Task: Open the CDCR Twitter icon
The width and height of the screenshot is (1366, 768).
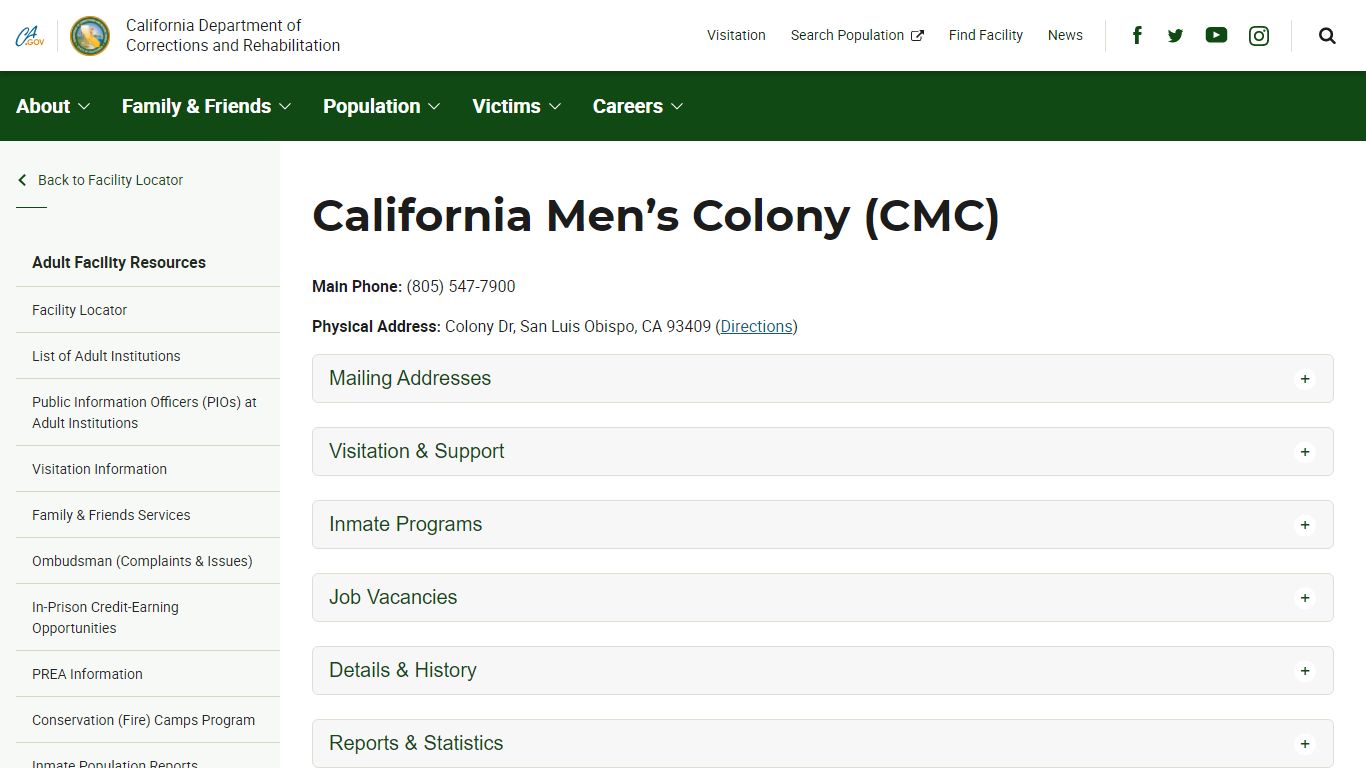Action: pos(1175,36)
